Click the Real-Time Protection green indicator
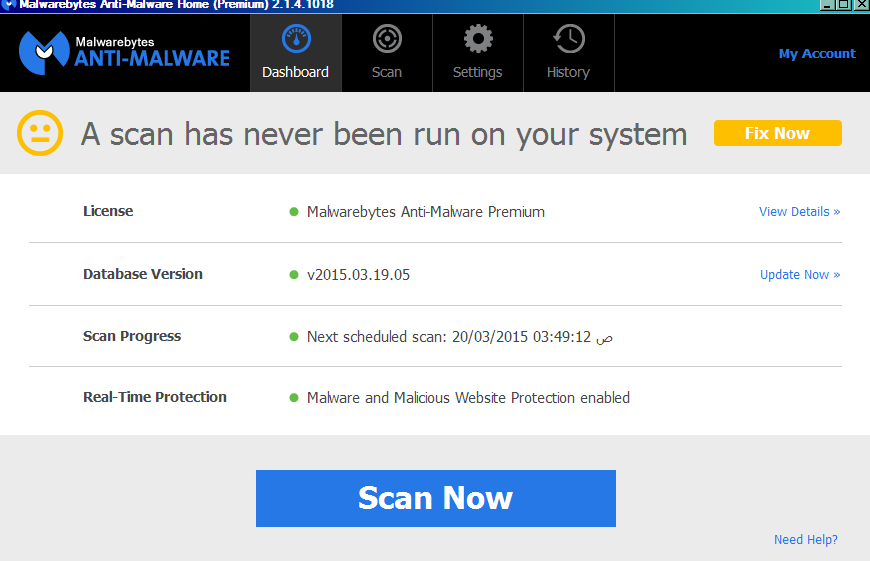Screen dimensions: 870x561 tap(294, 398)
